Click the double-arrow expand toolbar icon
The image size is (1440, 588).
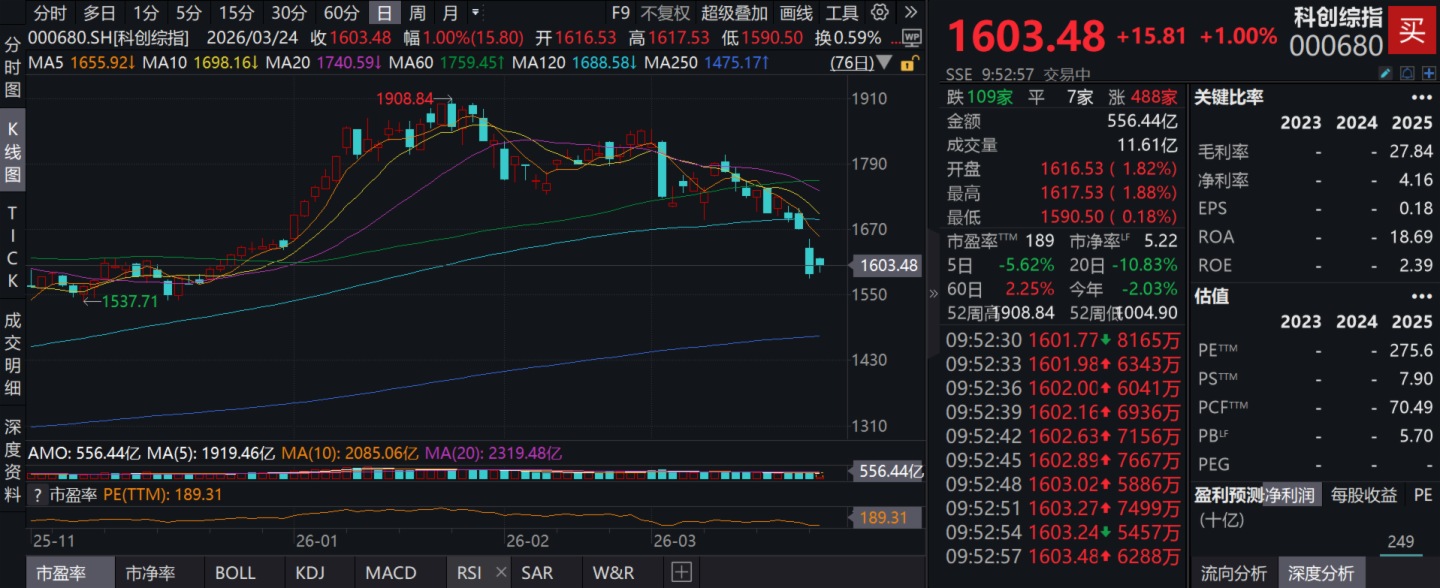(910, 13)
